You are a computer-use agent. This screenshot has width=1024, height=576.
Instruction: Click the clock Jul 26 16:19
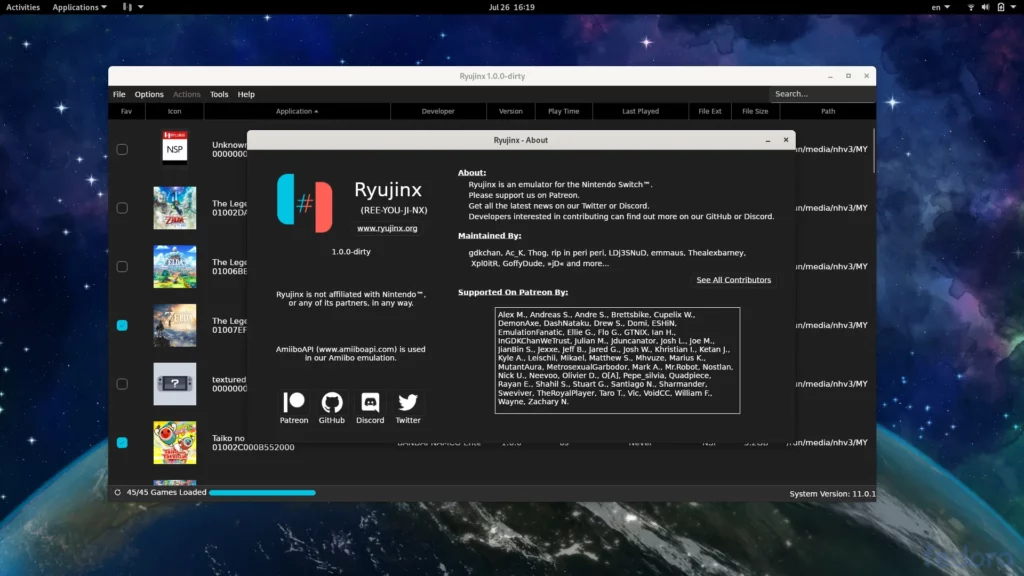(511, 7)
